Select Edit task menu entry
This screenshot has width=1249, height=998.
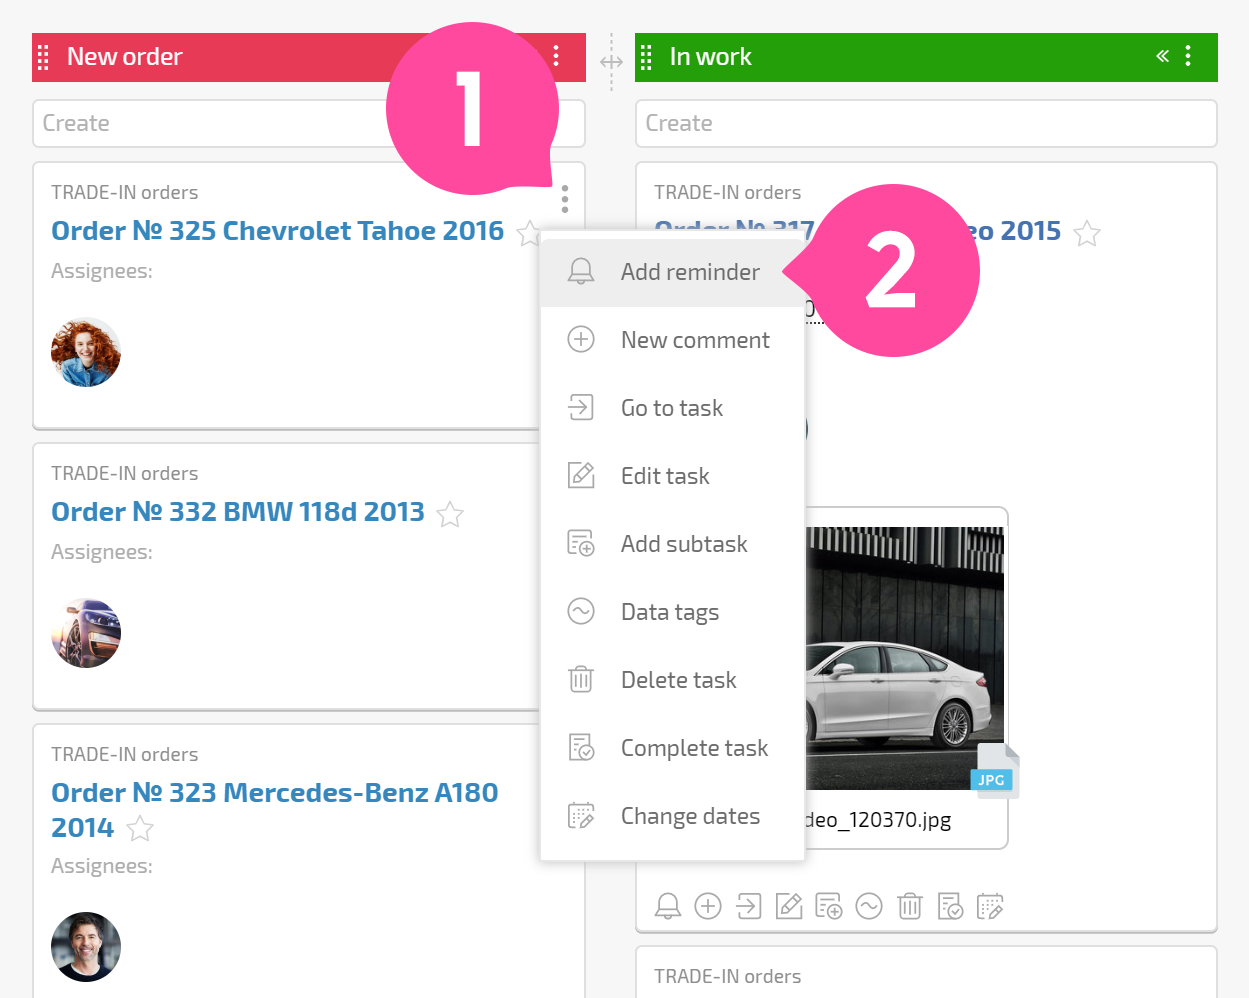(672, 476)
